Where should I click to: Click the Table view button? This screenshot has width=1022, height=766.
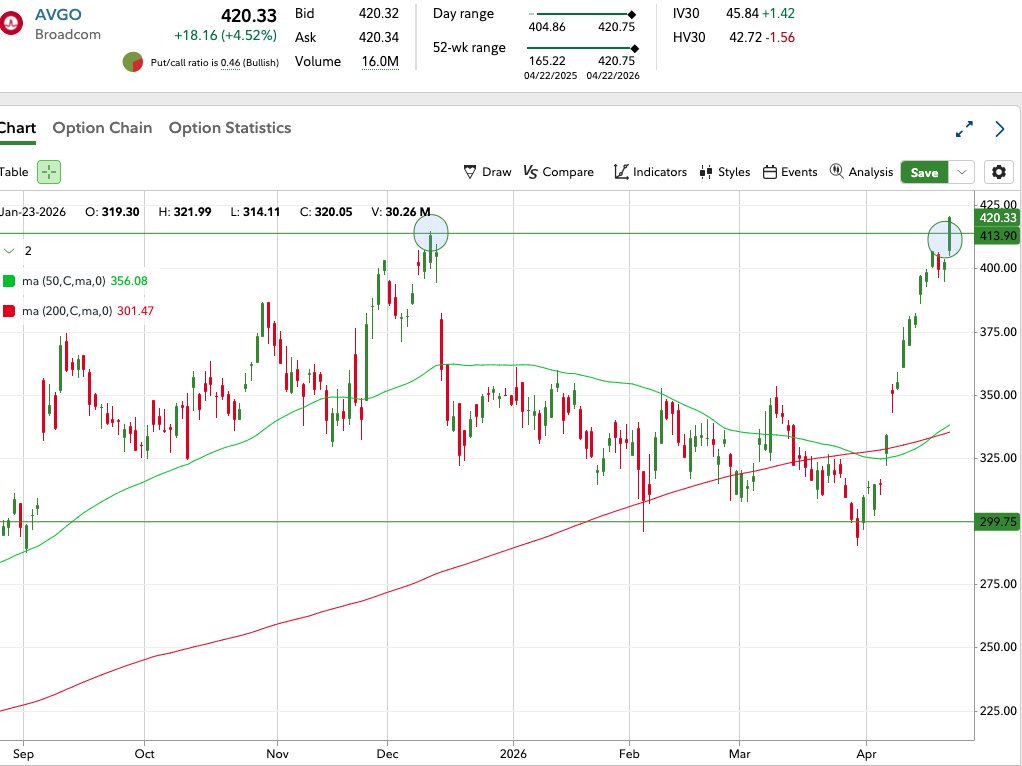(14, 172)
